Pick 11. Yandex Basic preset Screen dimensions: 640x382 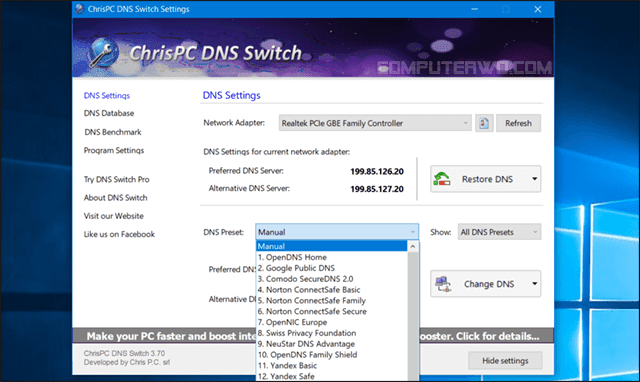pyautogui.click(x=331, y=365)
